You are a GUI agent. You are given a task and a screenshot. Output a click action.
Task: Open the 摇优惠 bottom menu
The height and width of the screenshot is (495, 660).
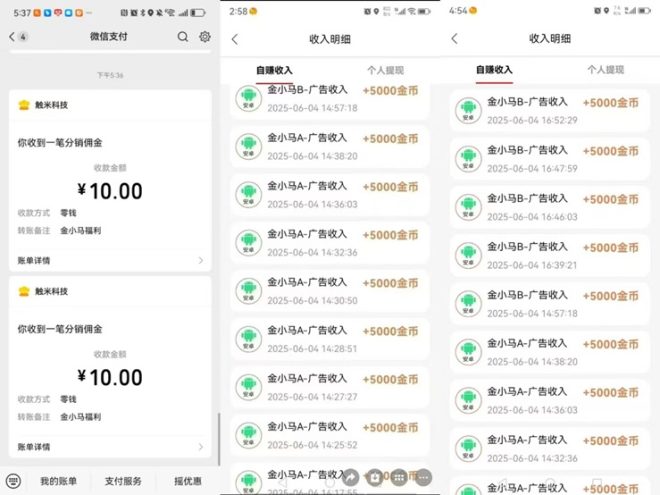(188, 481)
